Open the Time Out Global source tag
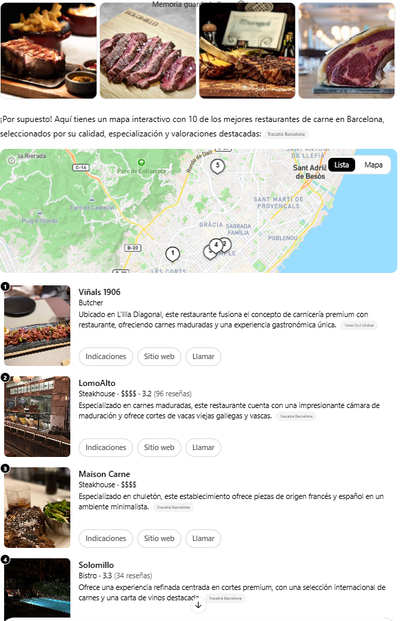Screen dimensions: 400x621 359,326
